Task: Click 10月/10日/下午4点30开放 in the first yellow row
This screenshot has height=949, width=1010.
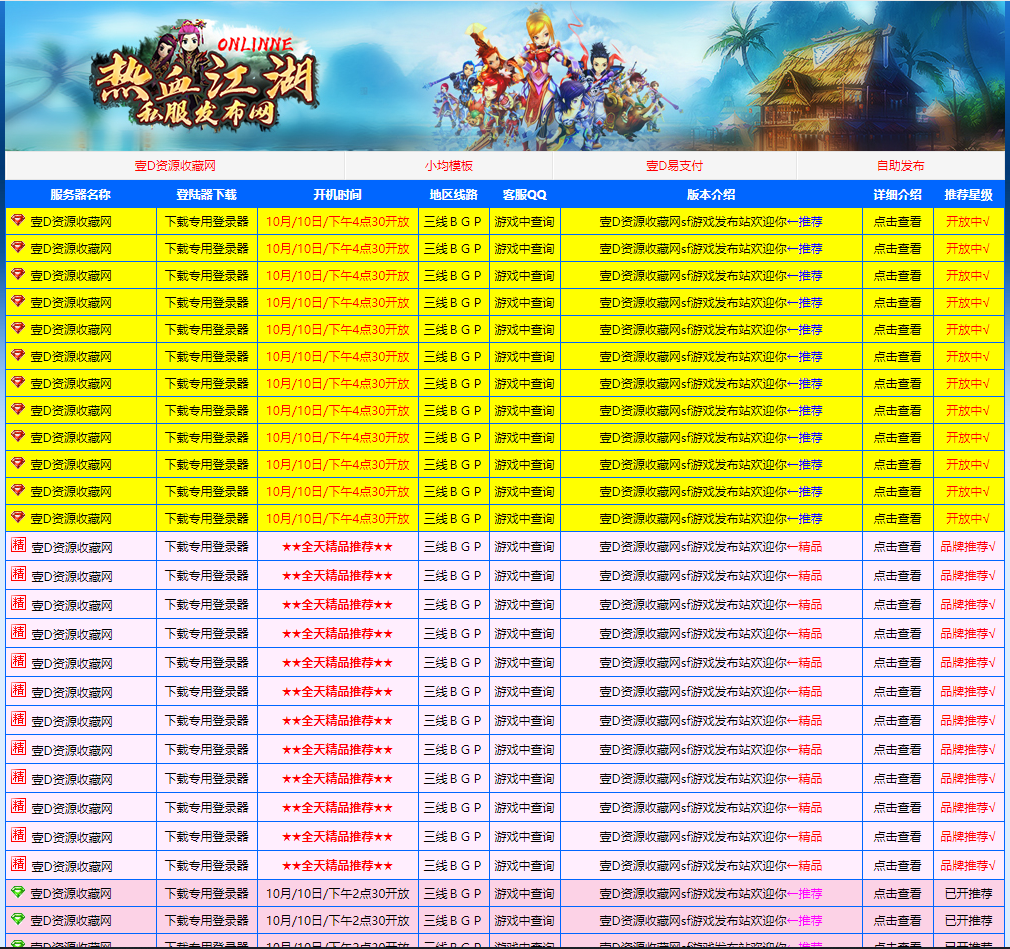Action: coord(338,222)
